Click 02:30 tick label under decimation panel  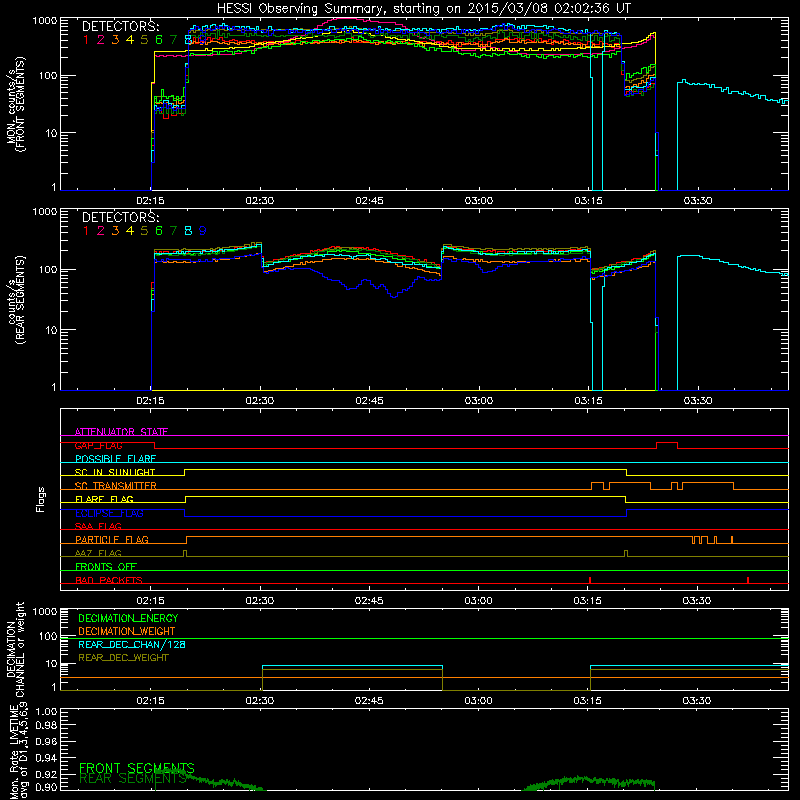coord(260,701)
